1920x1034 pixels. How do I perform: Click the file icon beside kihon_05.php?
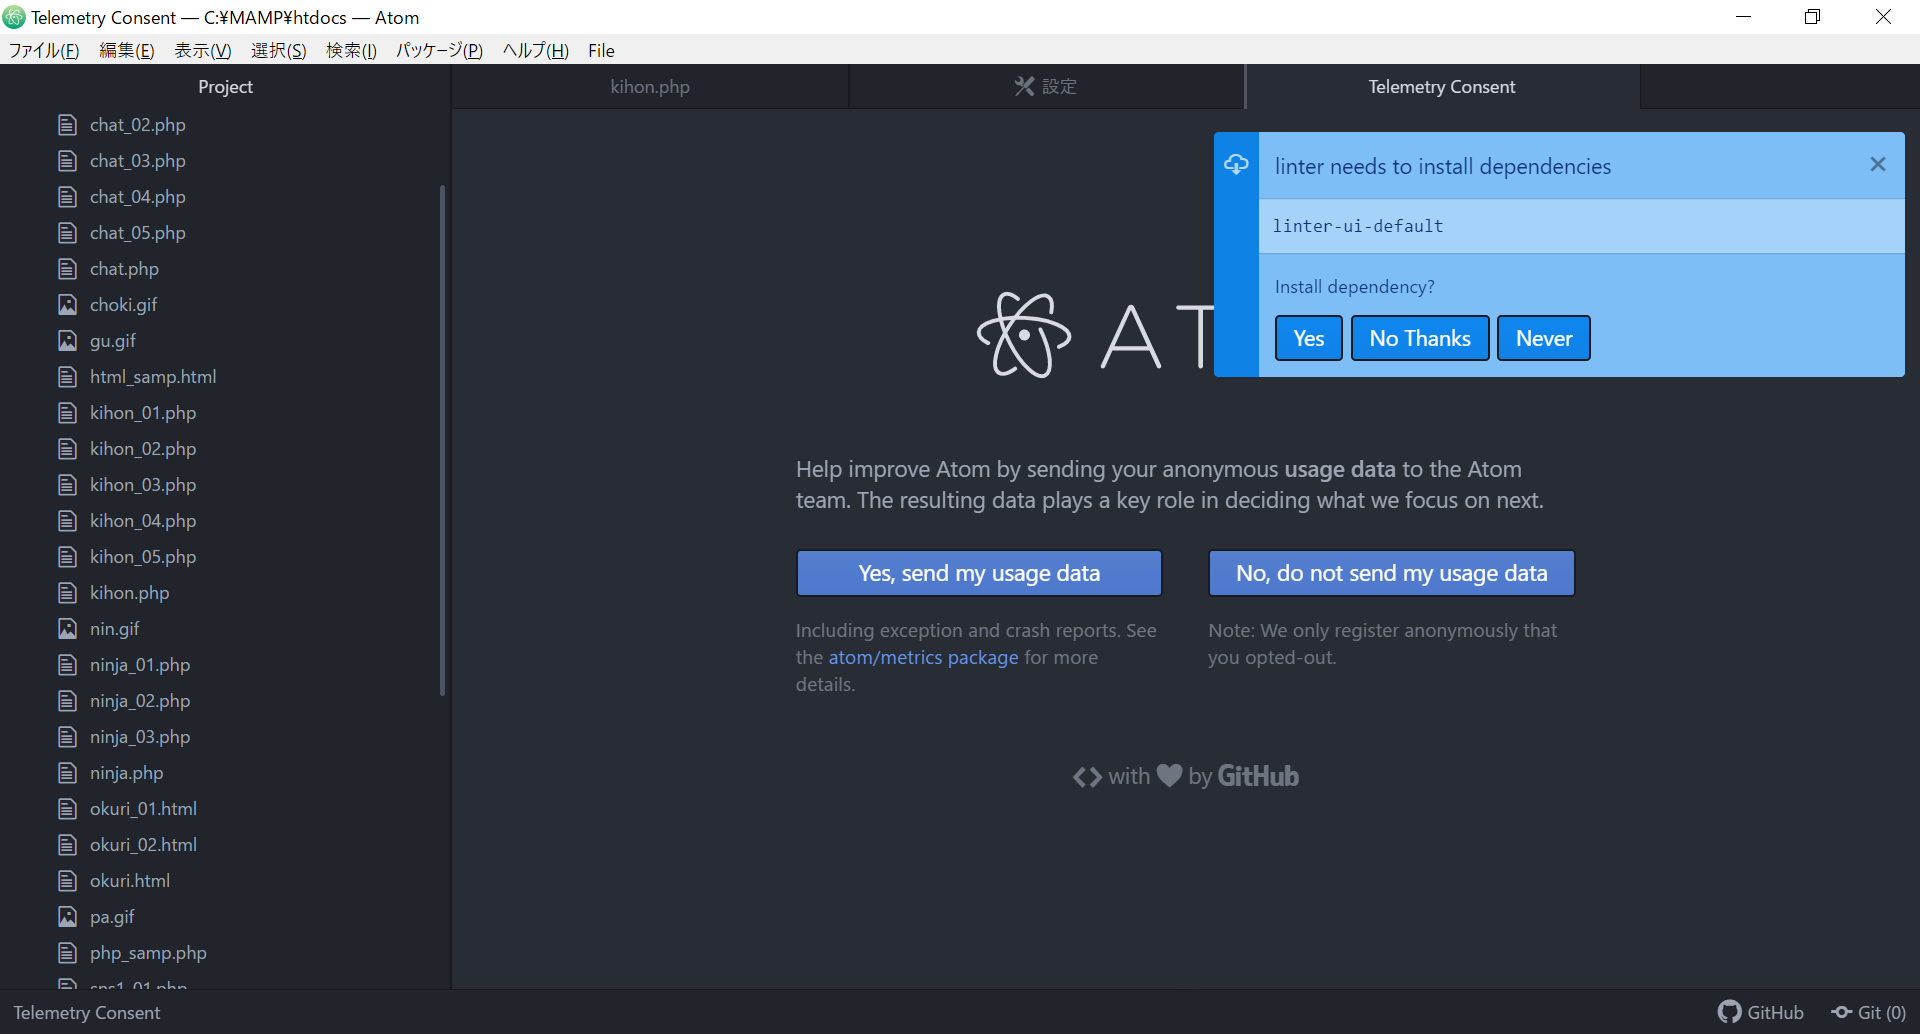[x=67, y=557]
